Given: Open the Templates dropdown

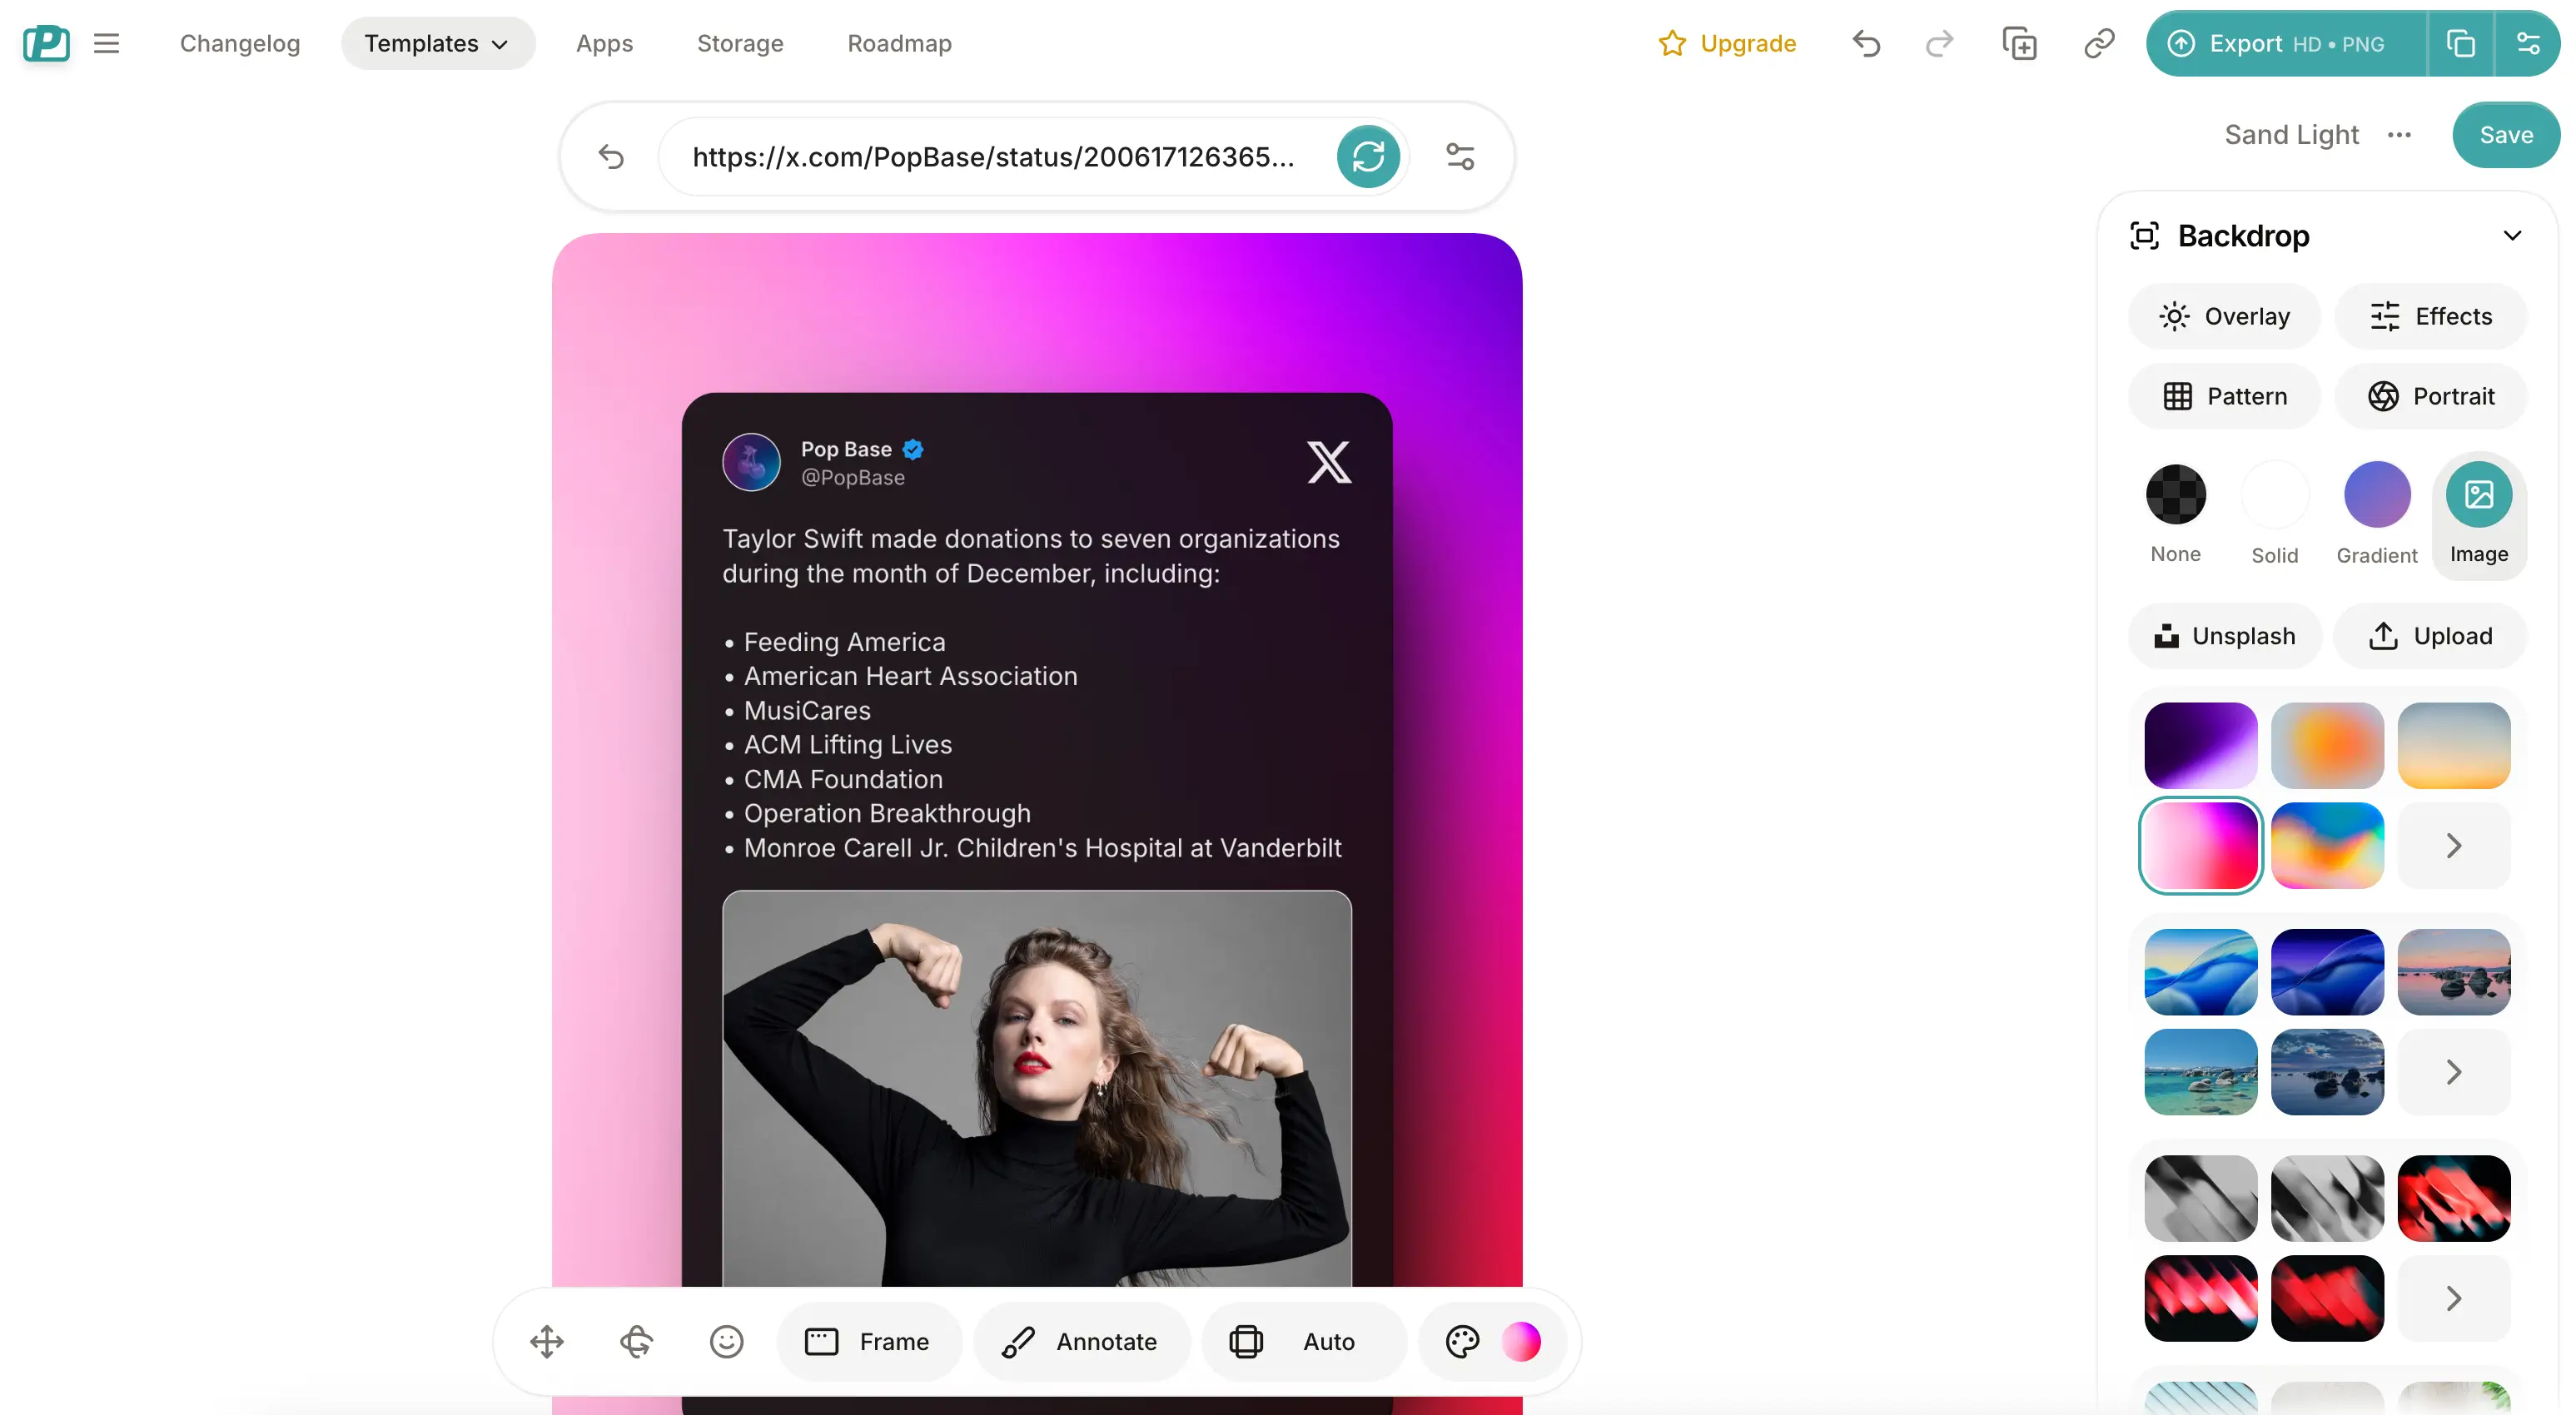Looking at the screenshot, I should [438, 43].
